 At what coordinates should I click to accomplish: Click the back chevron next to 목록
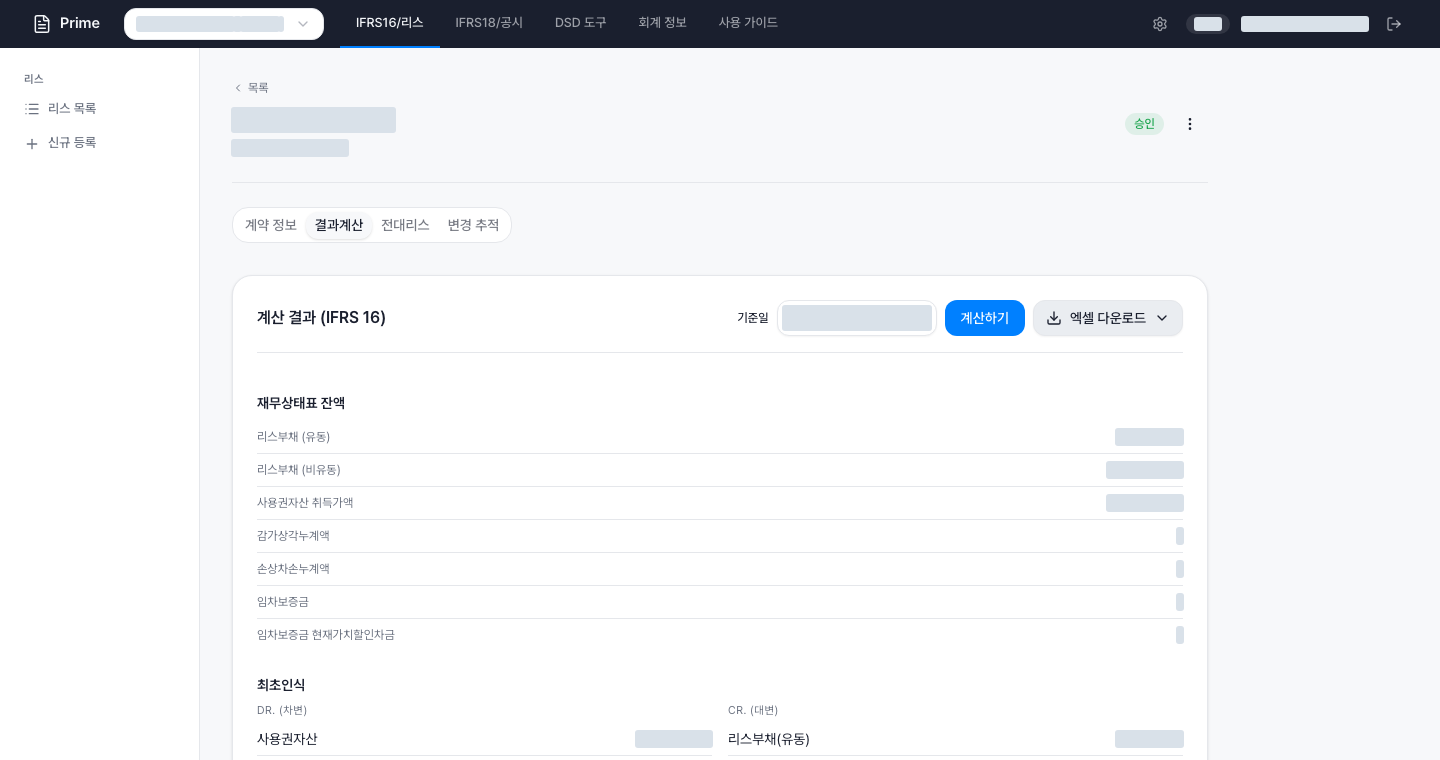[238, 88]
